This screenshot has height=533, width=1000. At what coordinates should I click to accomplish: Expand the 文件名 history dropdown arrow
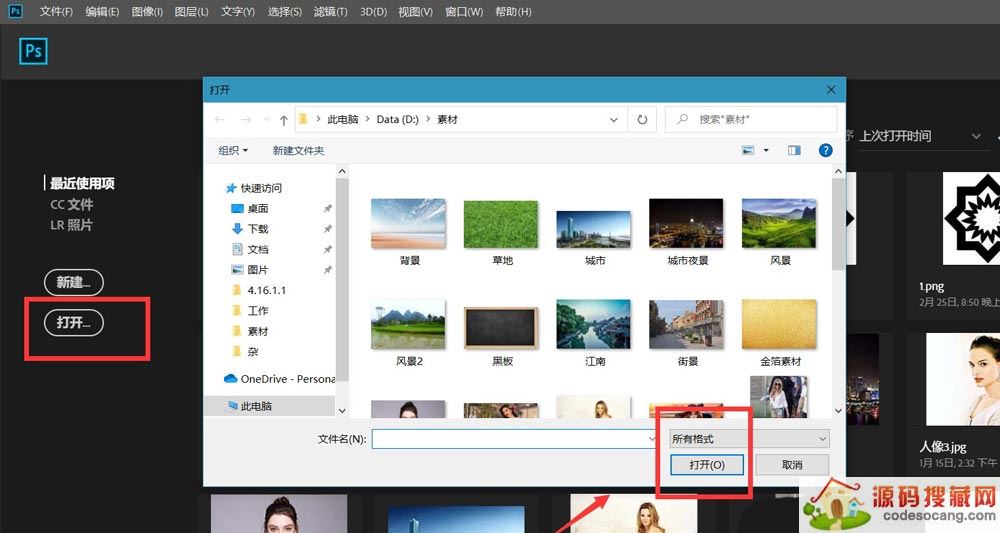651,439
